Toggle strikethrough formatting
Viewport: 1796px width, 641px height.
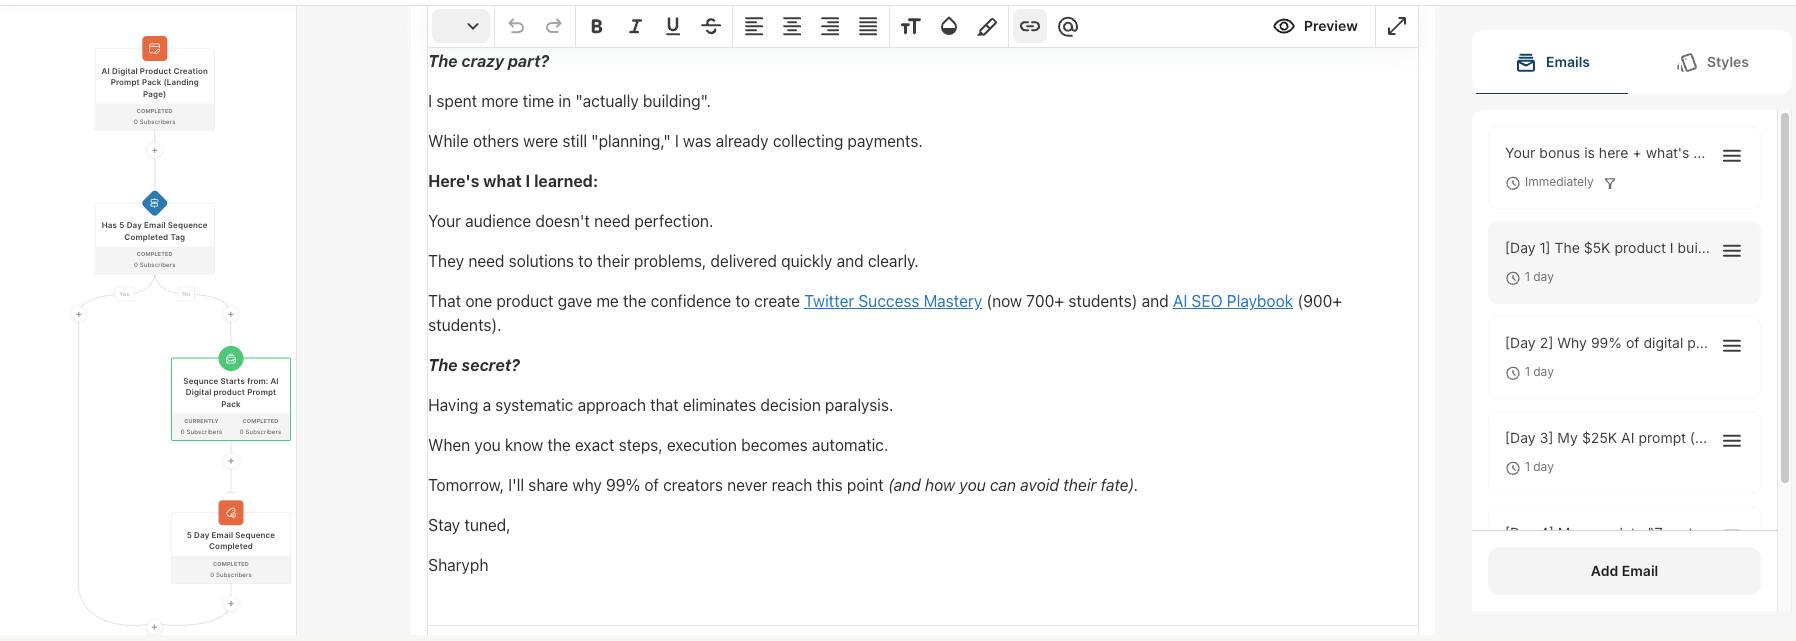click(711, 26)
